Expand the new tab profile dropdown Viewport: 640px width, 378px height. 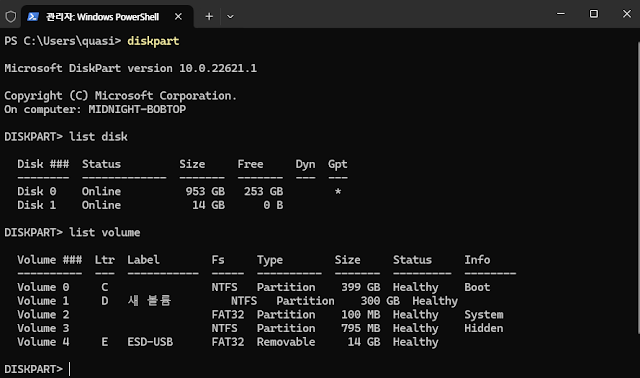[230, 17]
